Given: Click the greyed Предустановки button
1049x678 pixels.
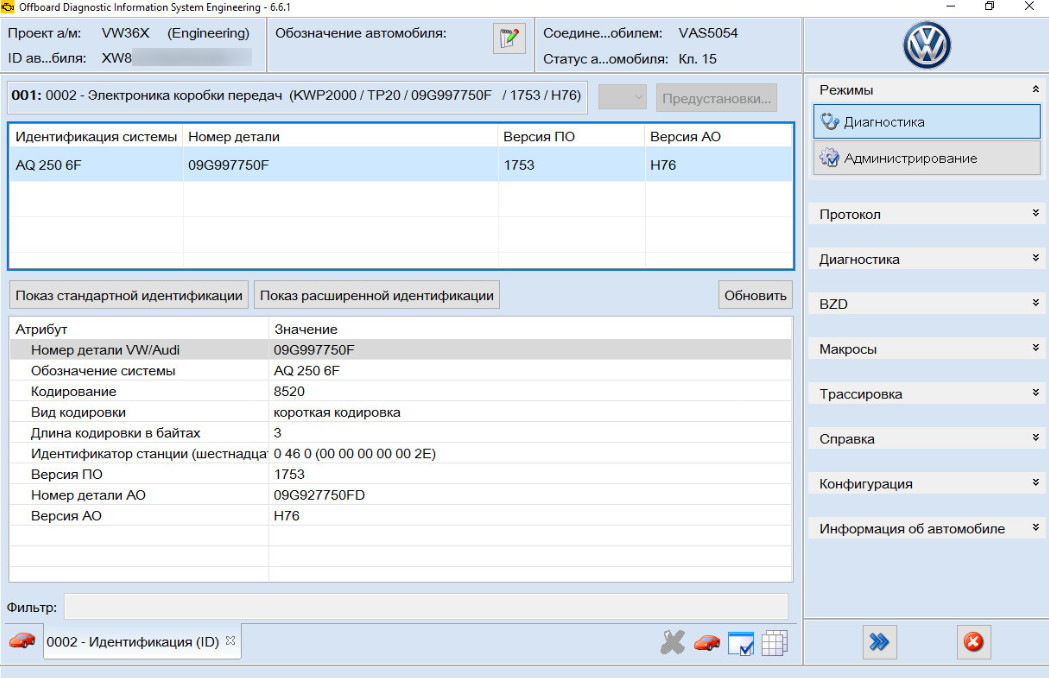Looking at the screenshot, I should pos(717,98).
